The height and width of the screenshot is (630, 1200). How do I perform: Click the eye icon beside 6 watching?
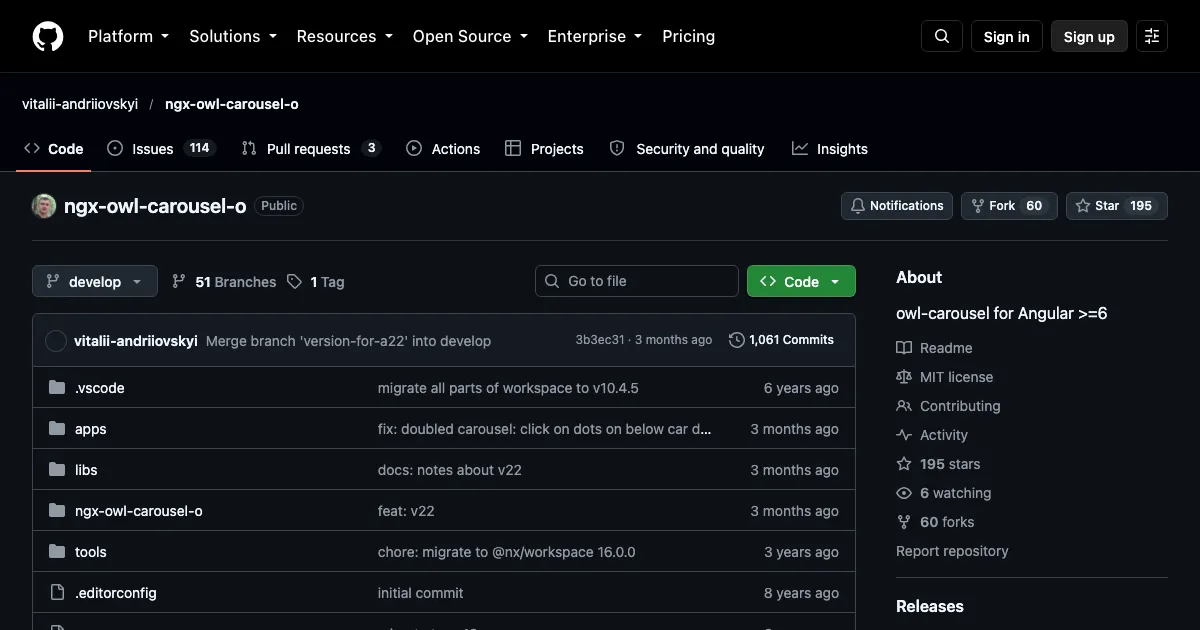pos(904,493)
